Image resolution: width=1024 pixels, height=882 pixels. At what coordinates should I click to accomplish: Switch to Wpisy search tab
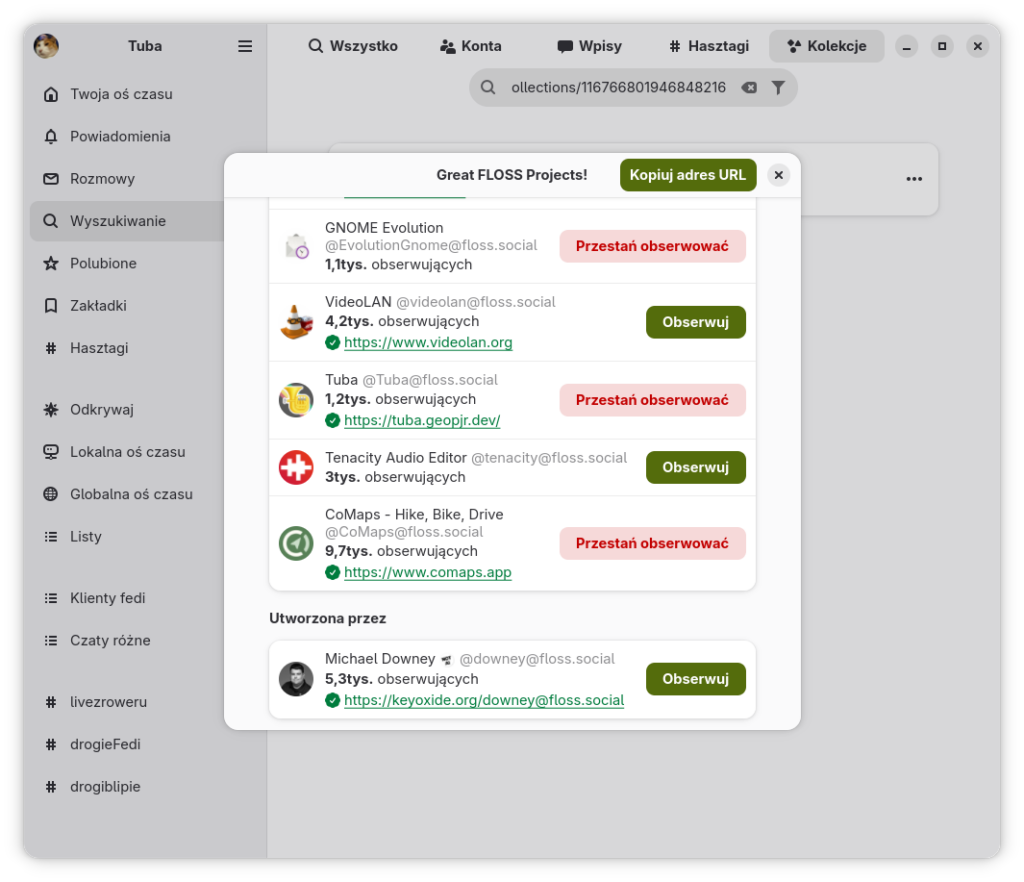point(590,46)
